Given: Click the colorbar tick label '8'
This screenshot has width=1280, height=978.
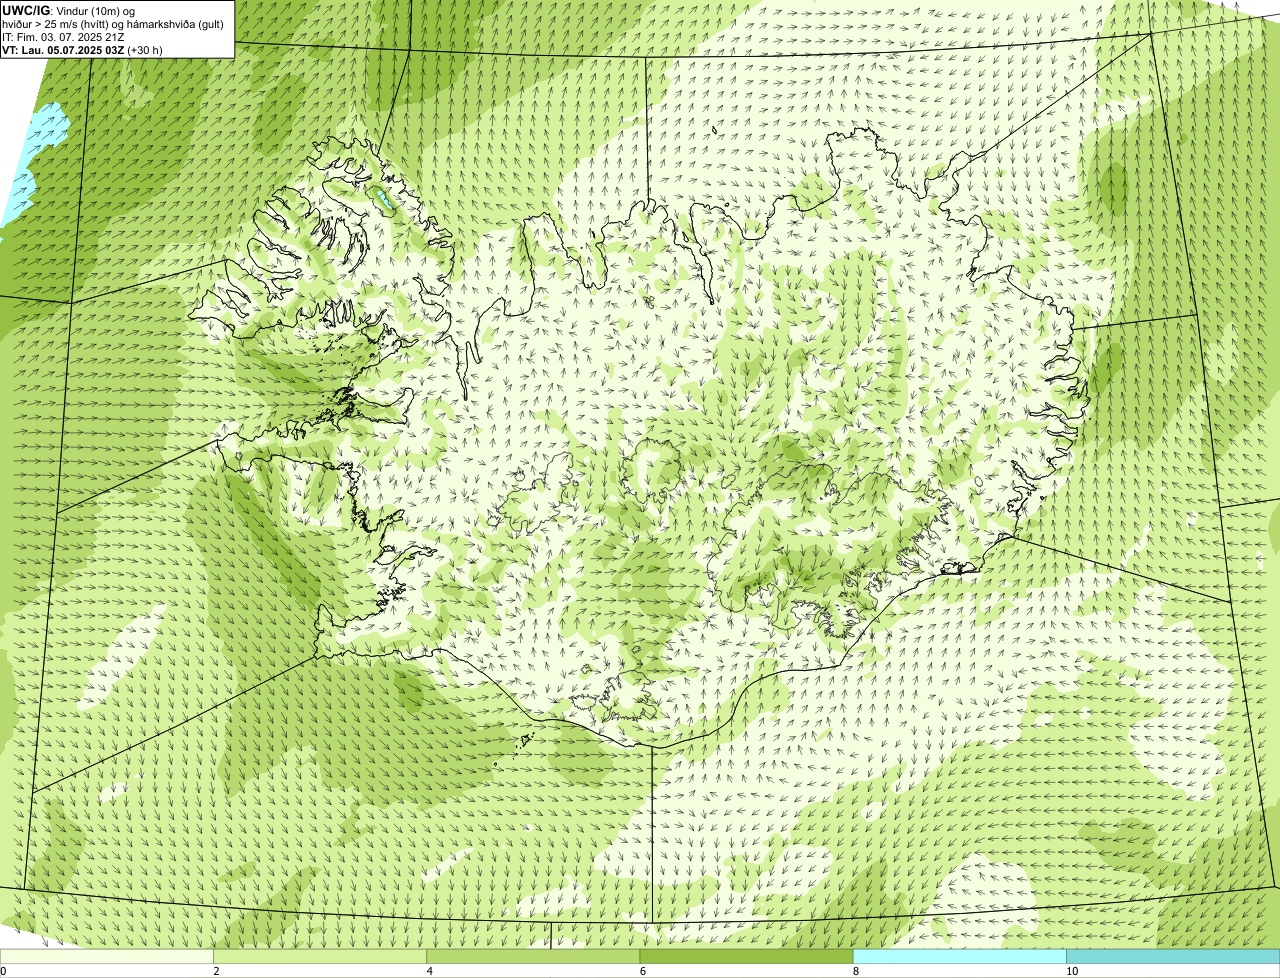Looking at the screenshot, I should [855, 971].
